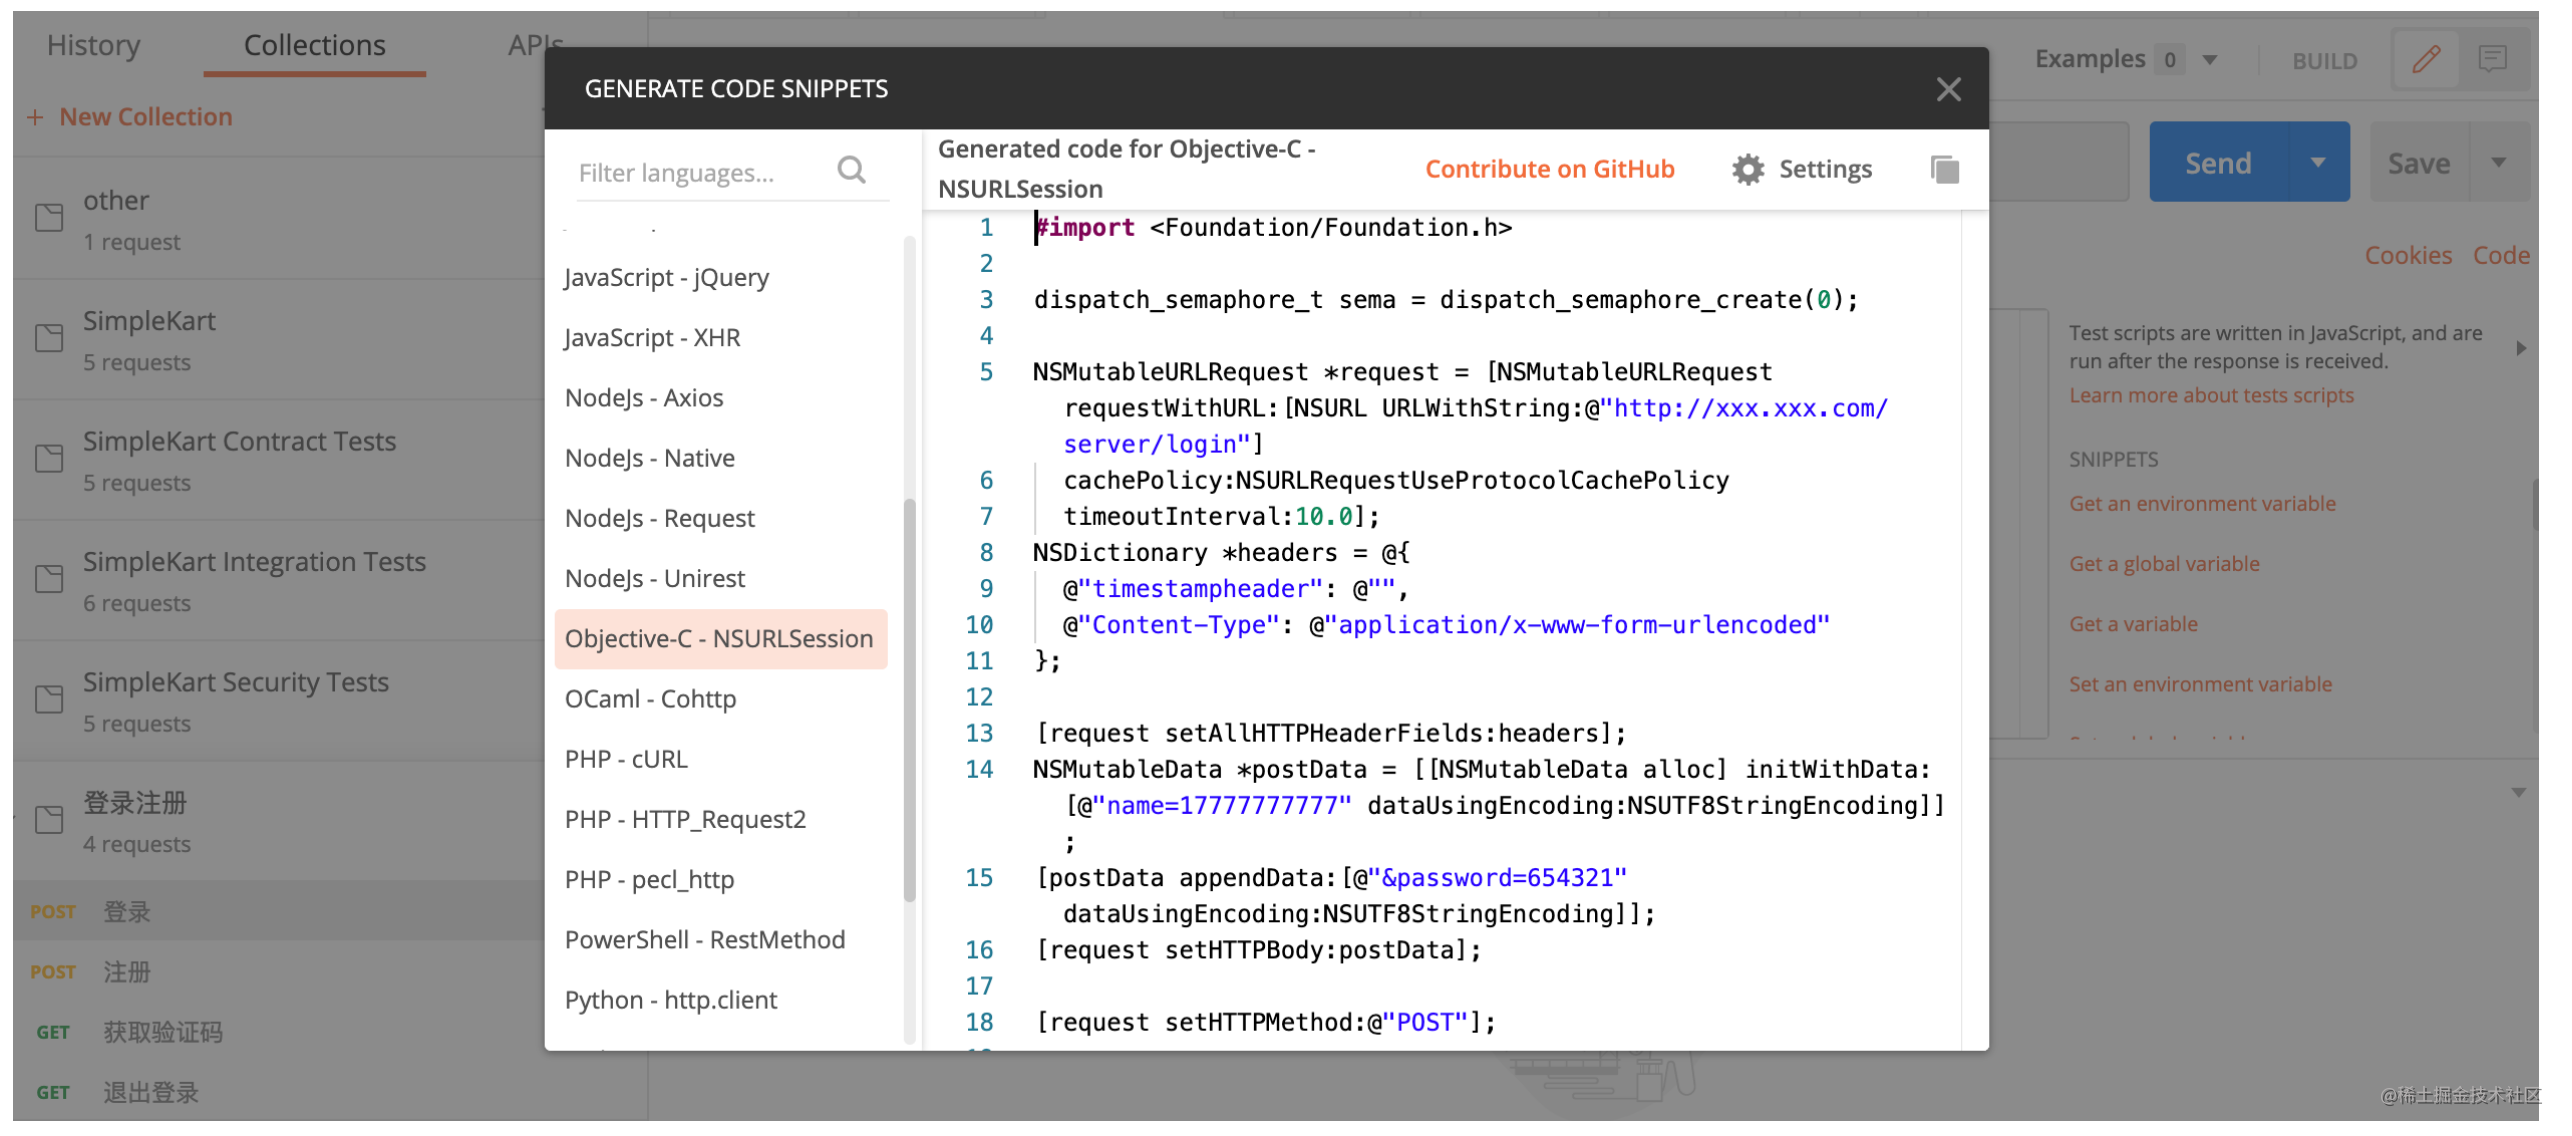Click the close modal button
Viewport: 2572px width, 1136px height.
1949,90
